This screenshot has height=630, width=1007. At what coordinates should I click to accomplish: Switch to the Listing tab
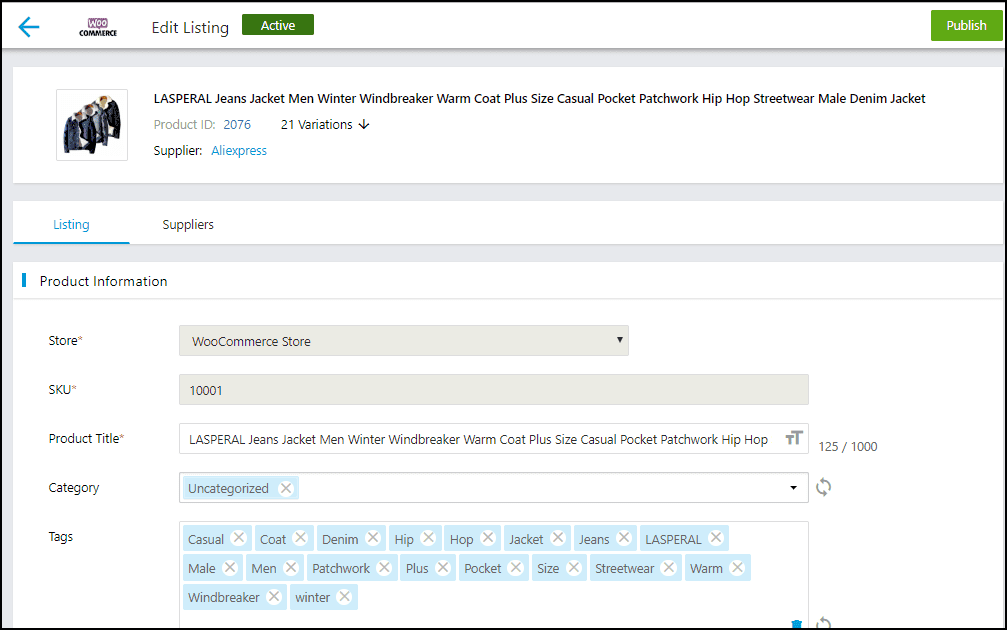[71, 224]
